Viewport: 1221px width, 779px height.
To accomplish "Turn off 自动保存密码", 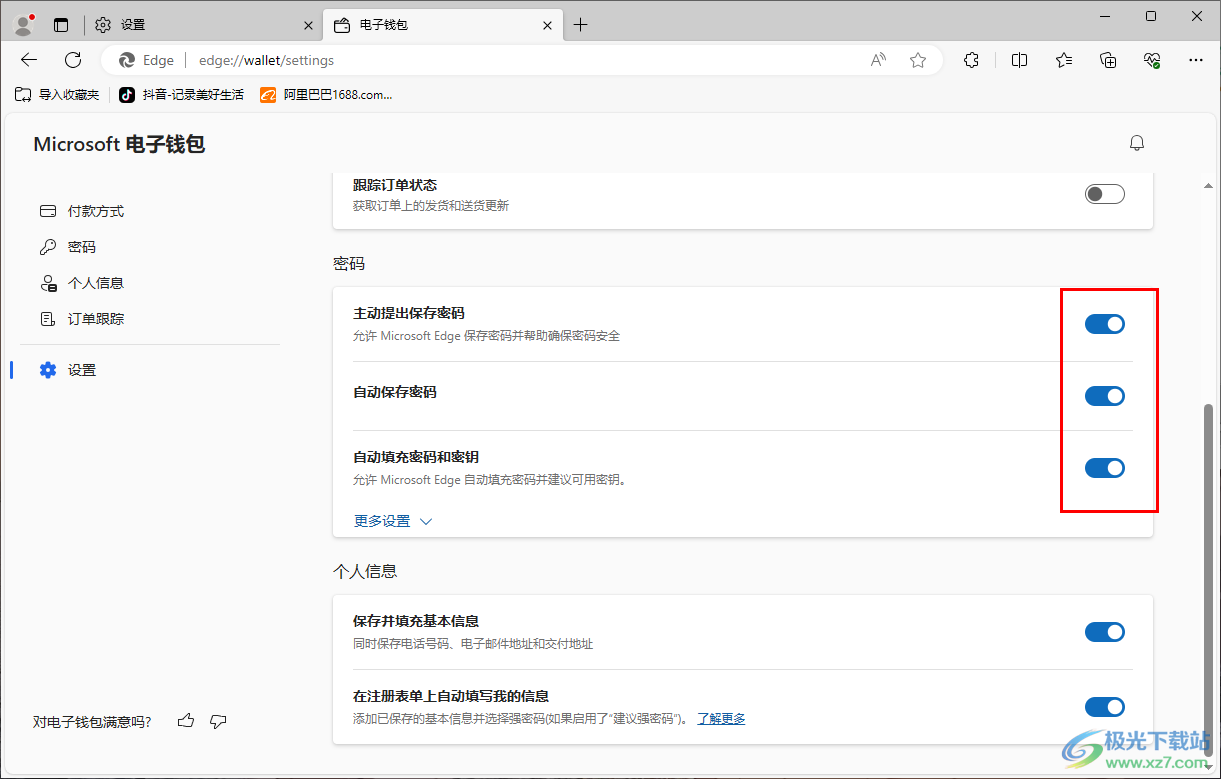I will (x=1104, y=395).
